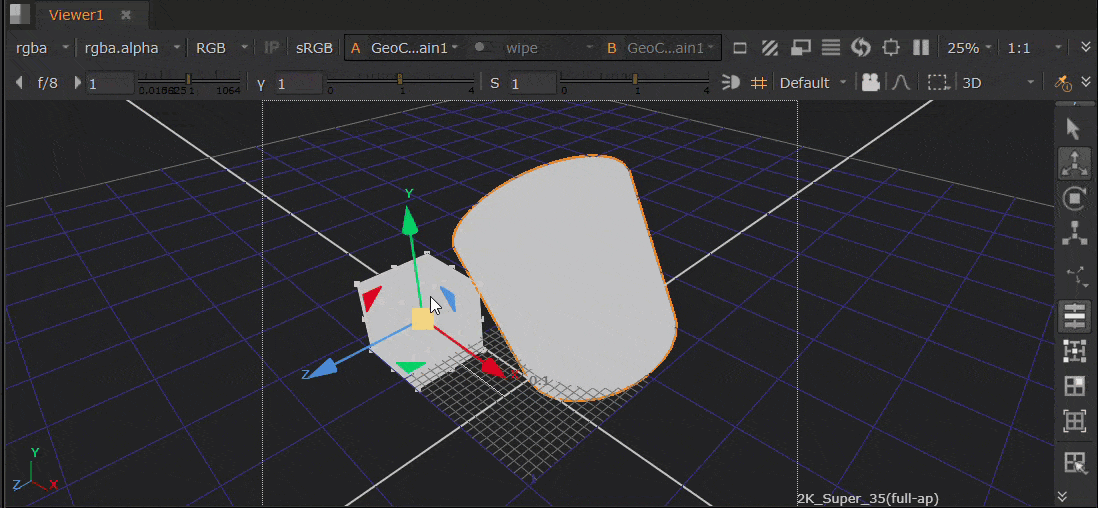This screenshot has width=1098, height=508.
Task: Click the refresh/update viewer icon
Action: click(x=860, y=47)
